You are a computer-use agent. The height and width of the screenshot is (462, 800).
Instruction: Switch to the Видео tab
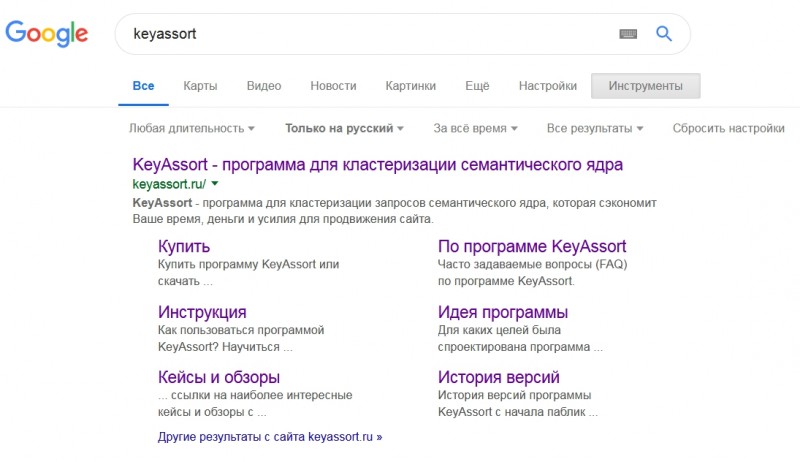(x=263, y=86)
